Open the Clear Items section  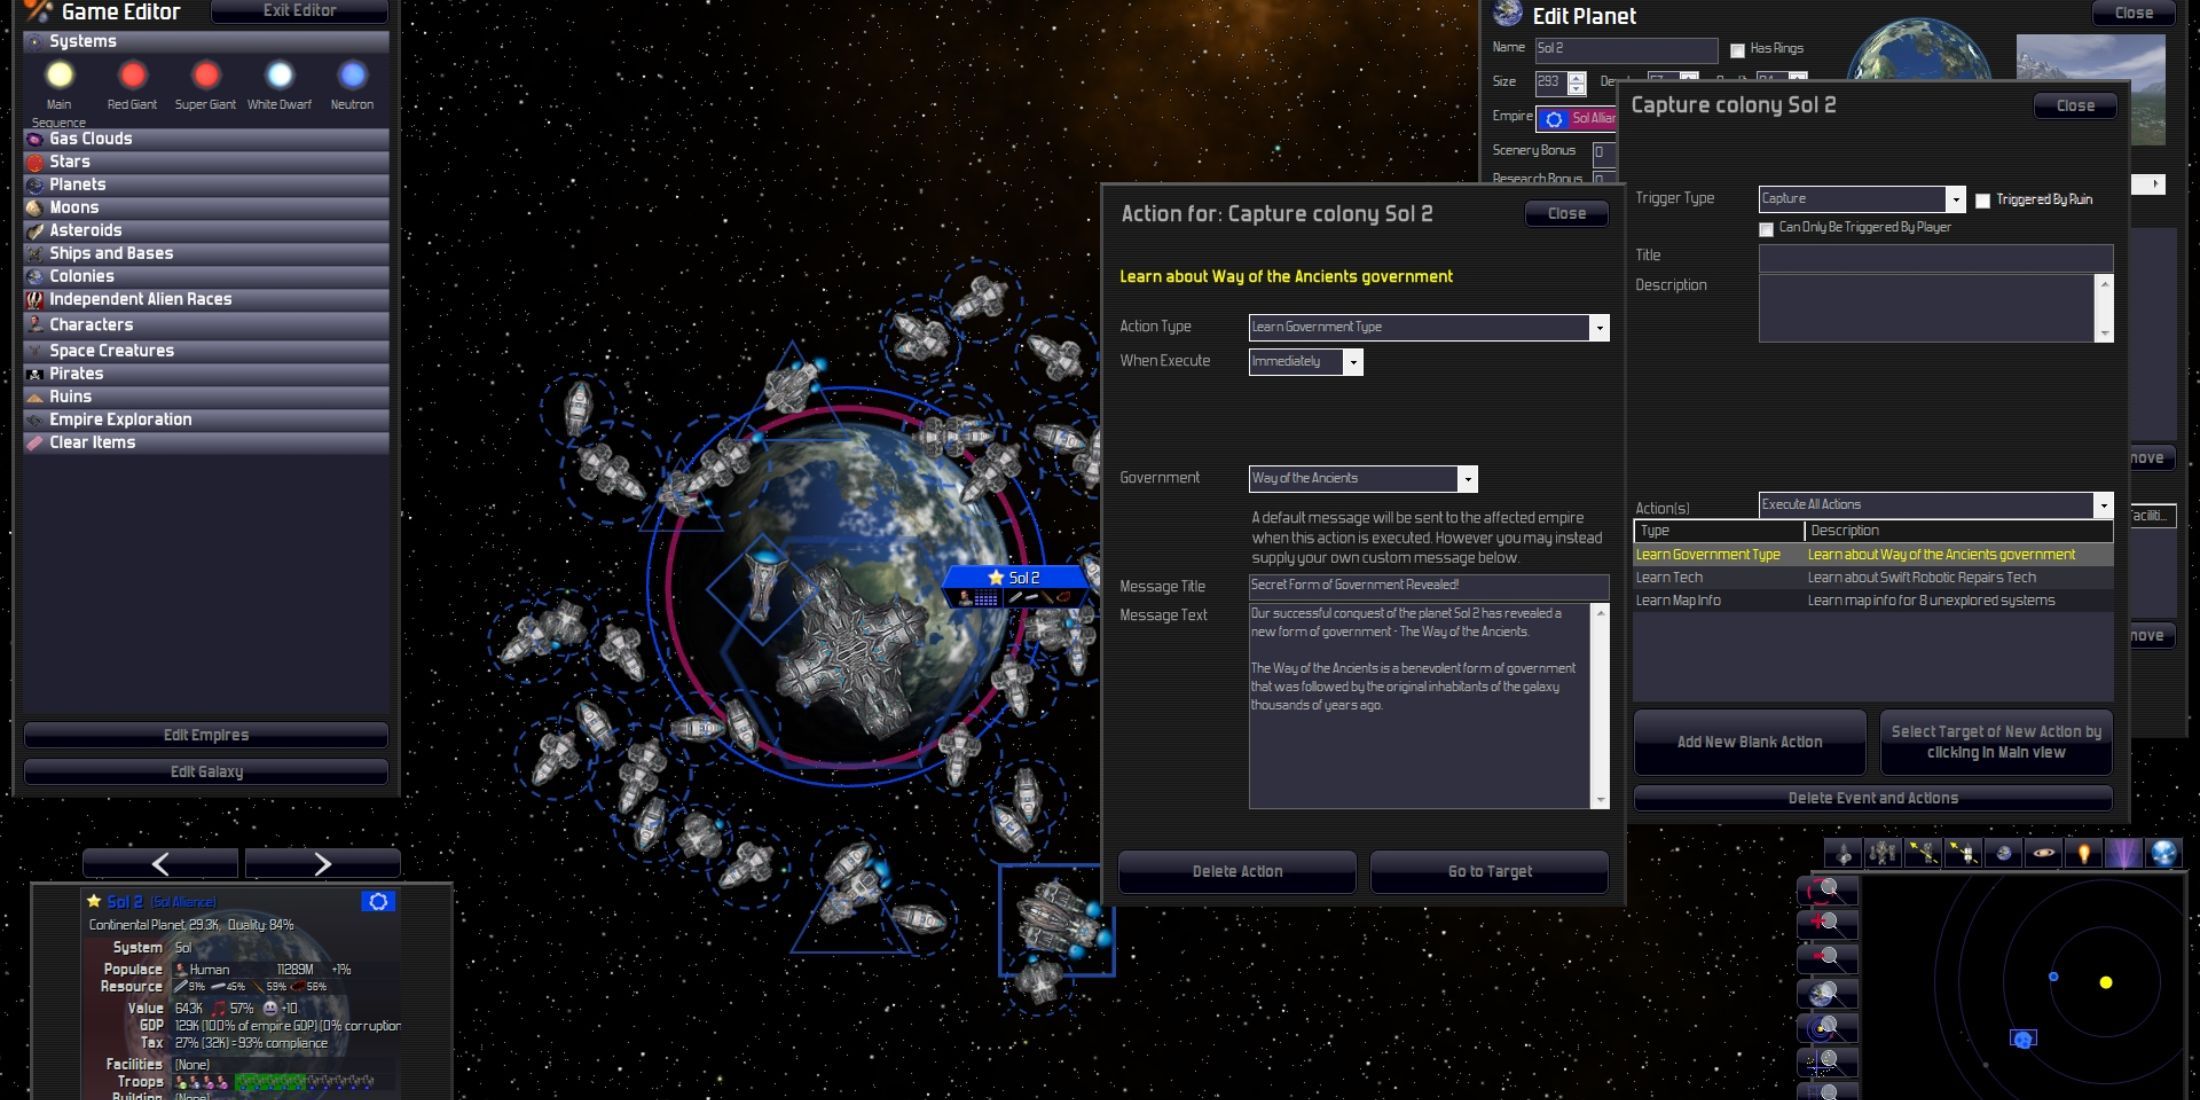[206, 443]
